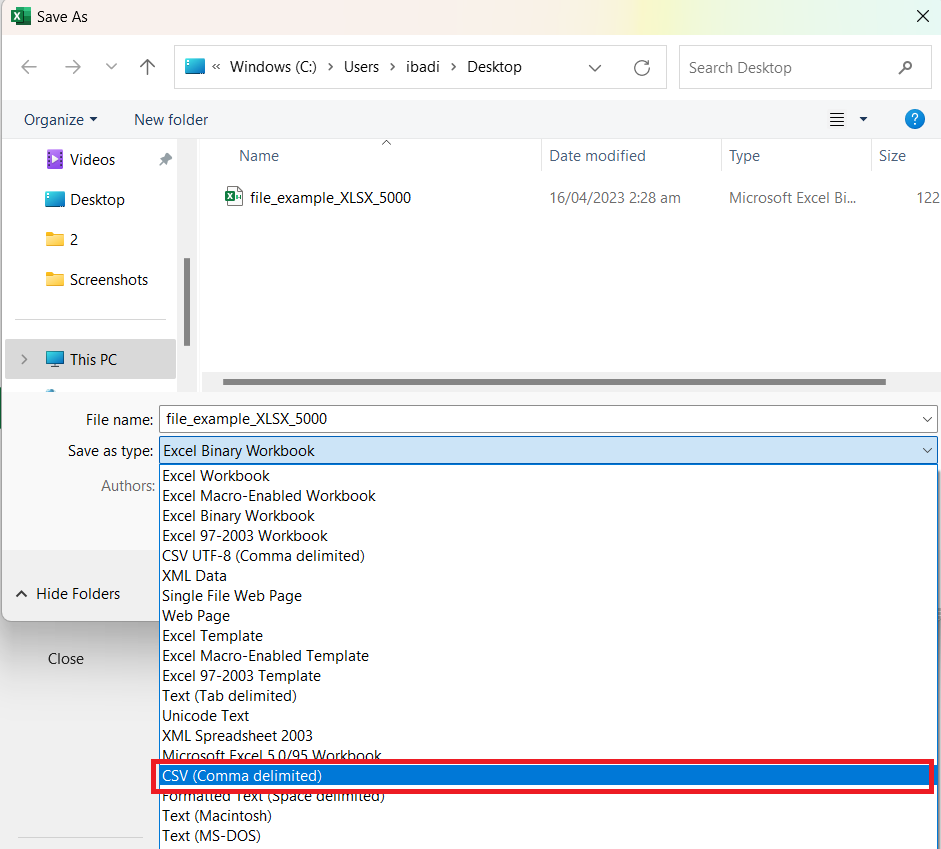Choose Excel Macro-Enabled Template type
This screenshot has height=849, width=941.
click(x=548, y=656)
